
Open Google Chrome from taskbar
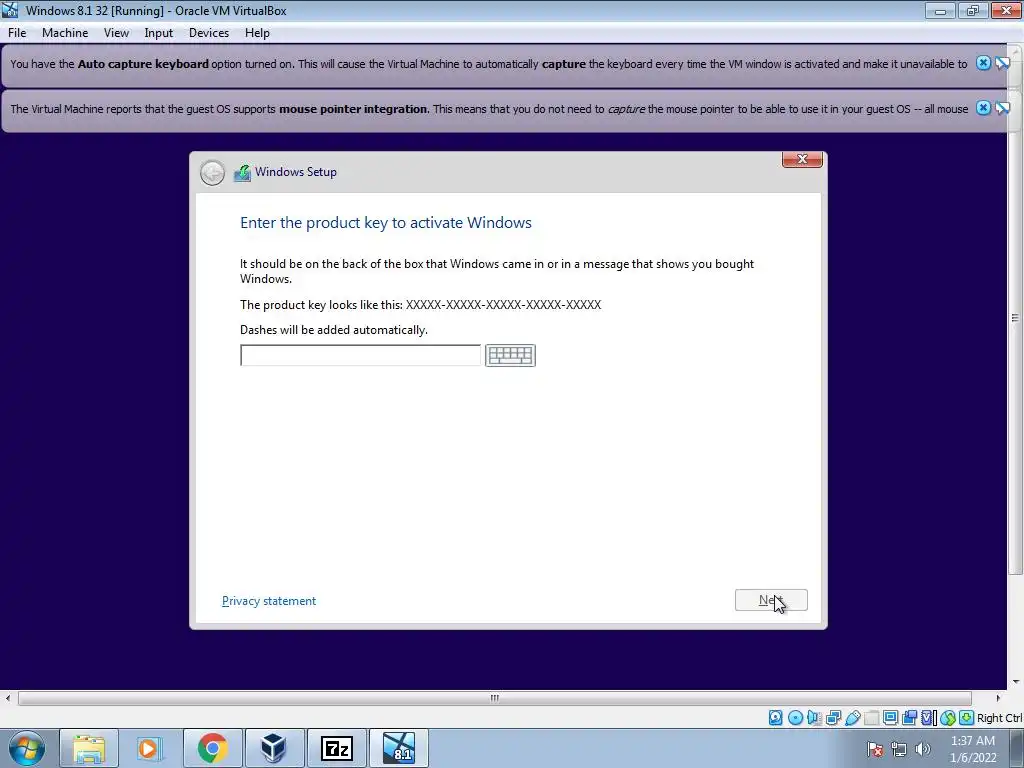click(212, 748)
